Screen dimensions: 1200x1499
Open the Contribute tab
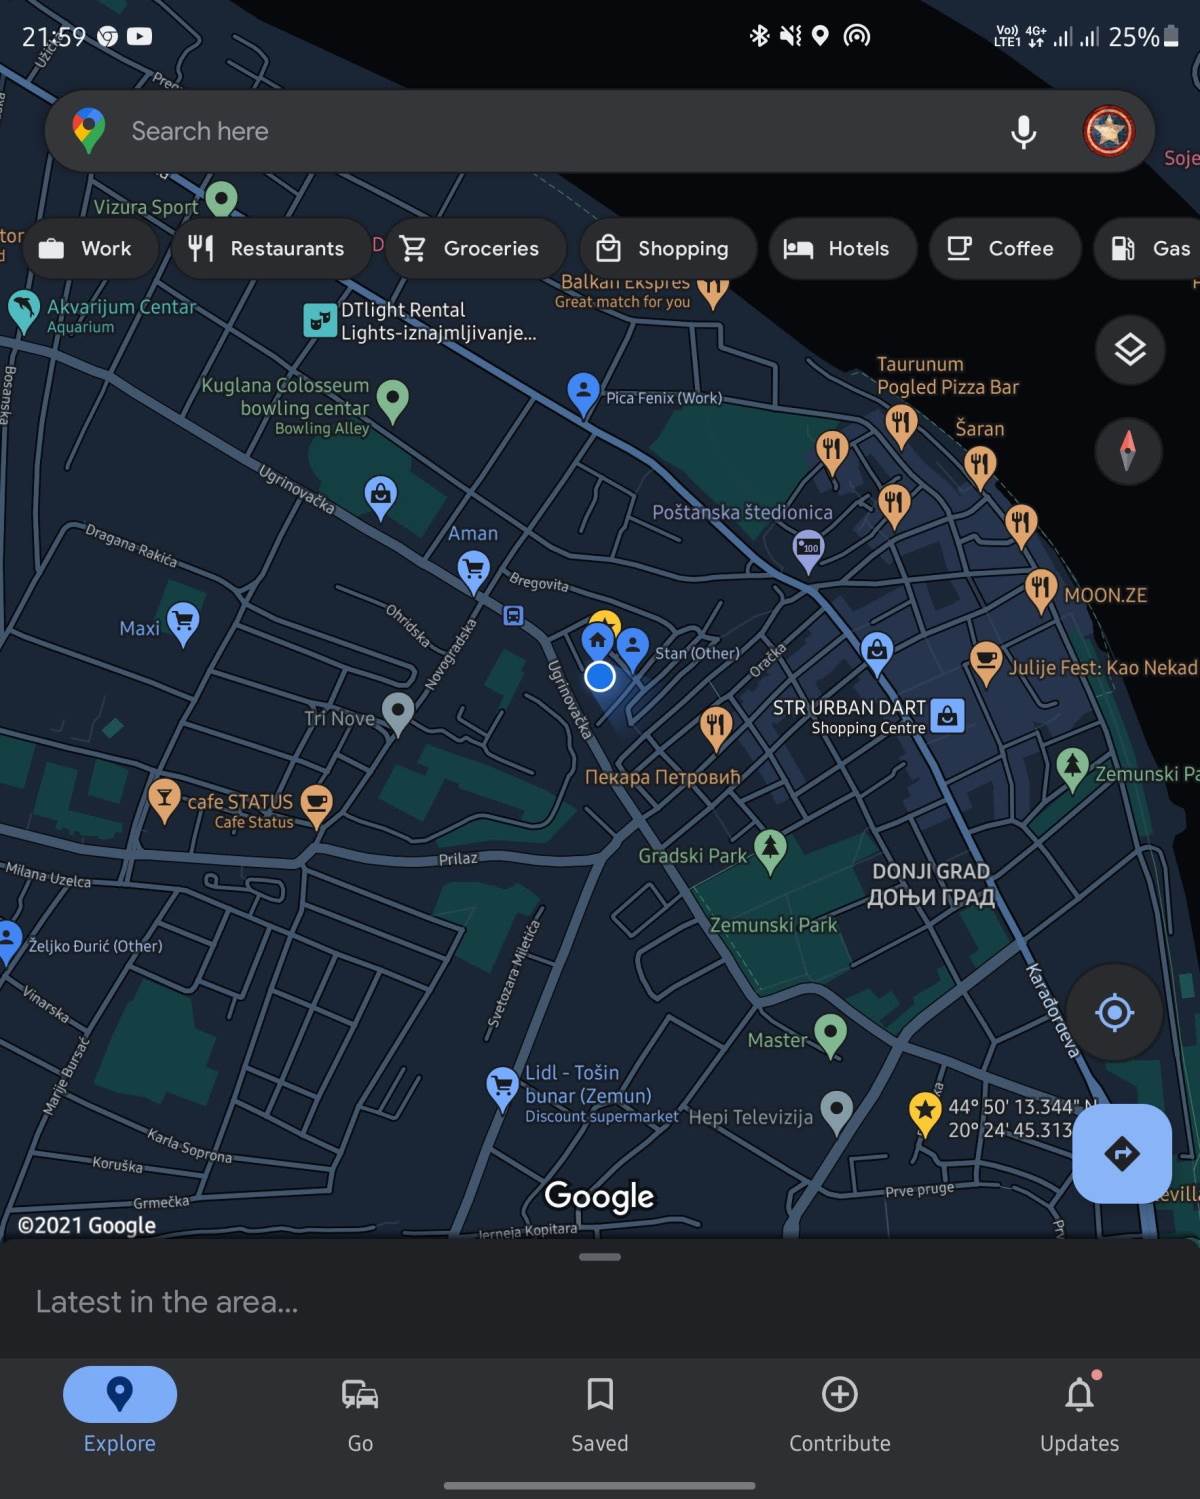pyautogui.click(x=839, y=1413)
